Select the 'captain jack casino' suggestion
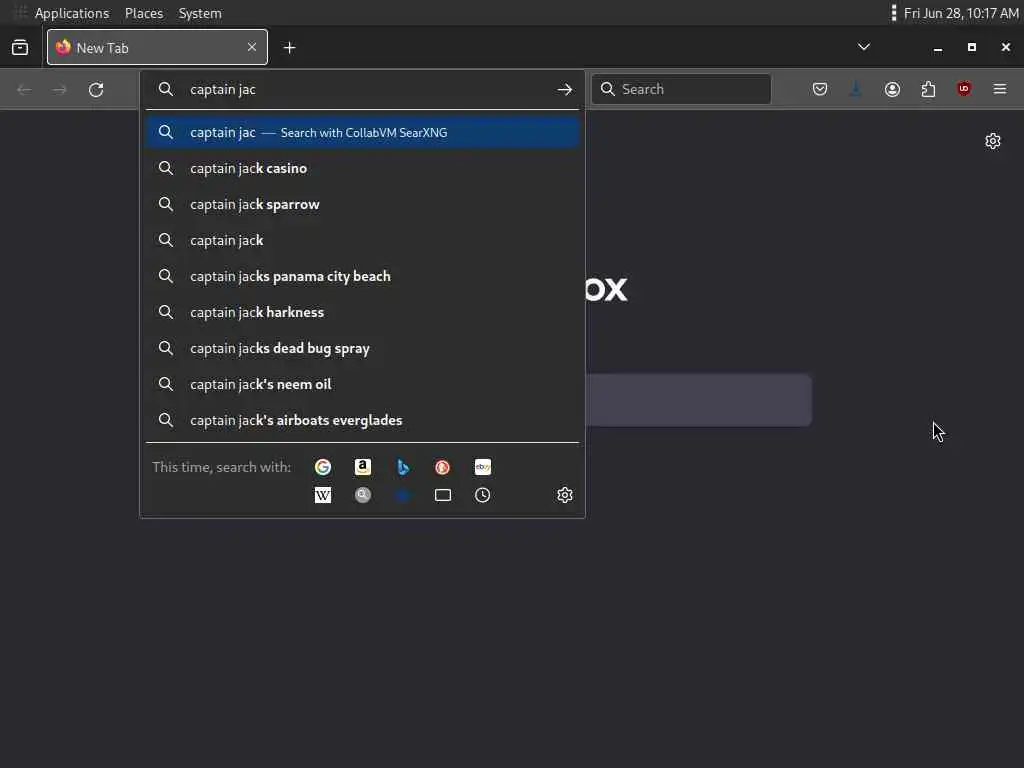The image size is (1024, 768). (x=362, y=168)
